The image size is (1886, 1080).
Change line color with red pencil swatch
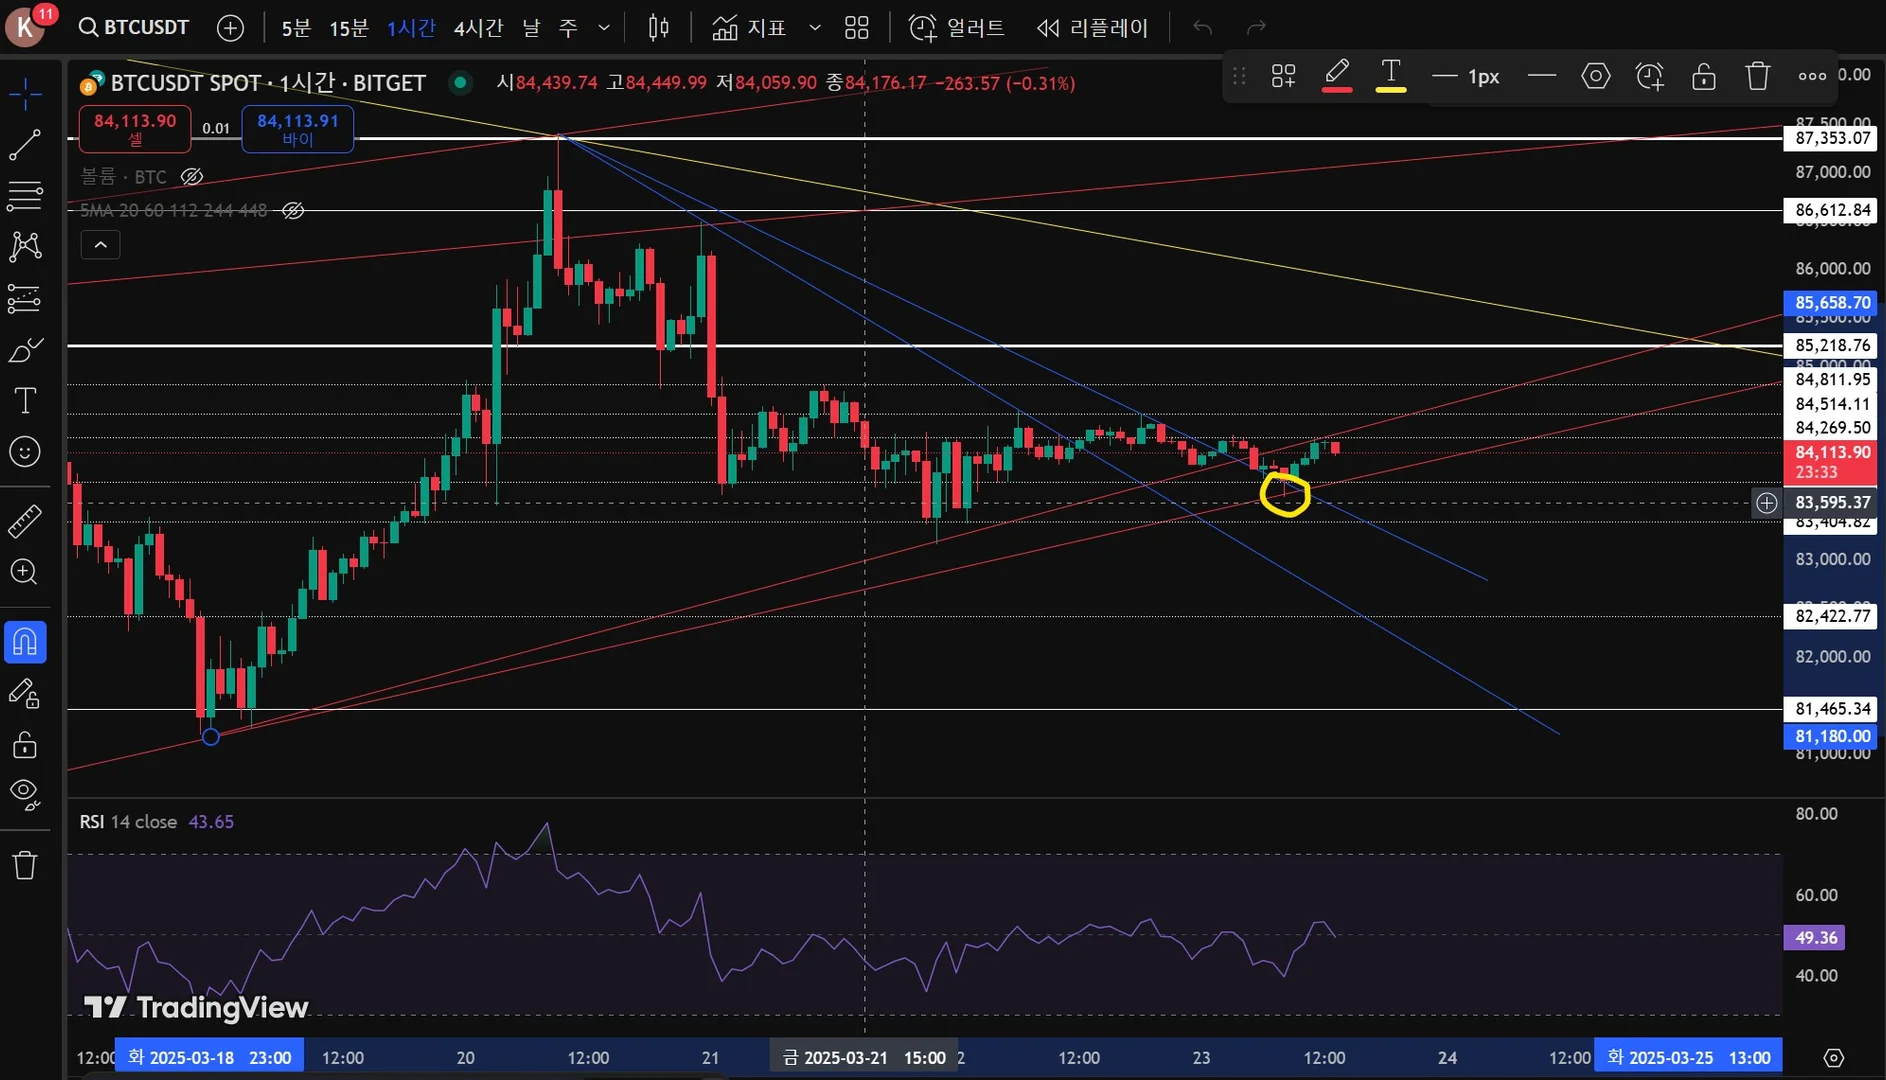[x=1337, y=76]
